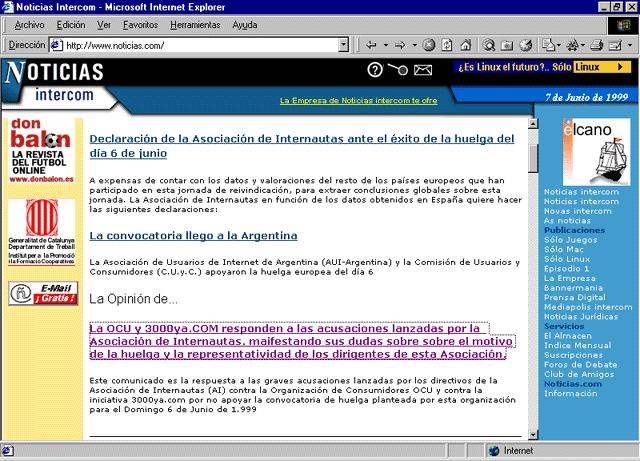Open the Ver menu

click(104, 25)
